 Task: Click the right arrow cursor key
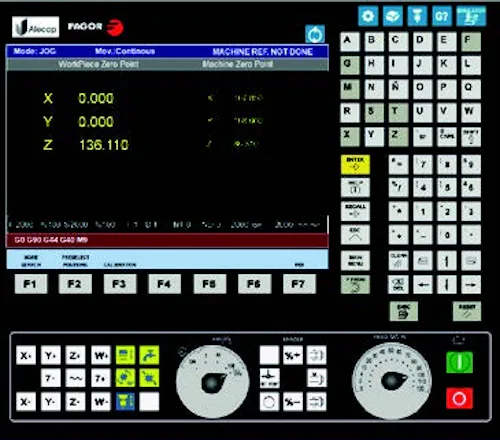click(471, 284)
